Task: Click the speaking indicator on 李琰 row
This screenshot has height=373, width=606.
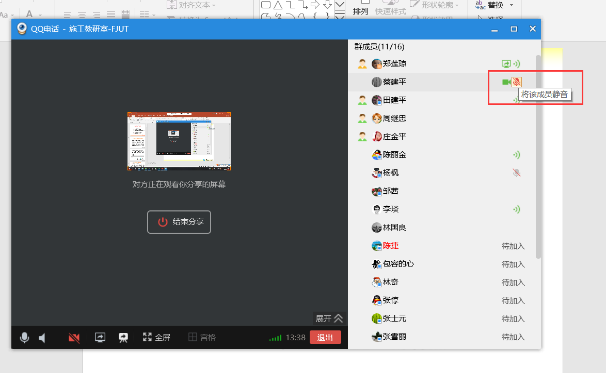Action: [x=517, y=209]
